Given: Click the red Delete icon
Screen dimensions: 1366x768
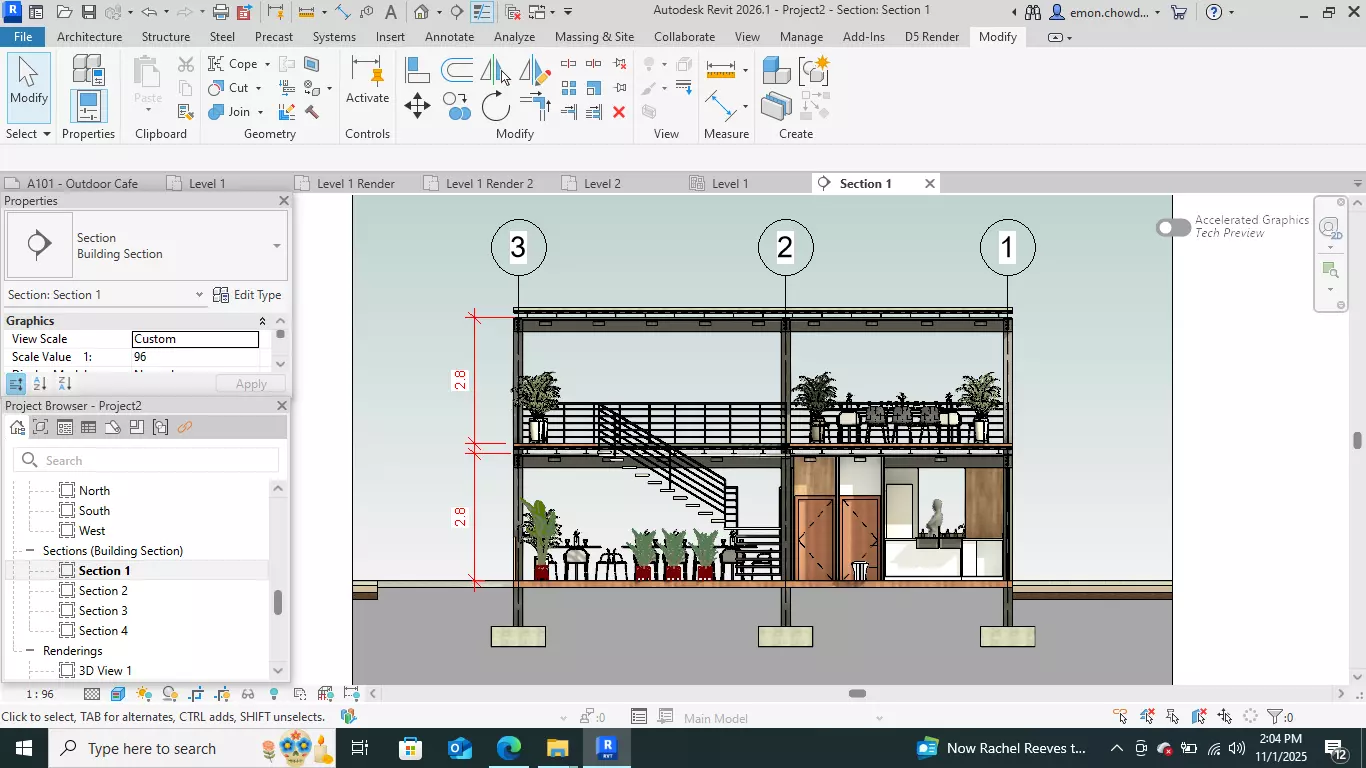Looking at the screenshot, I should tap(619, 112).
